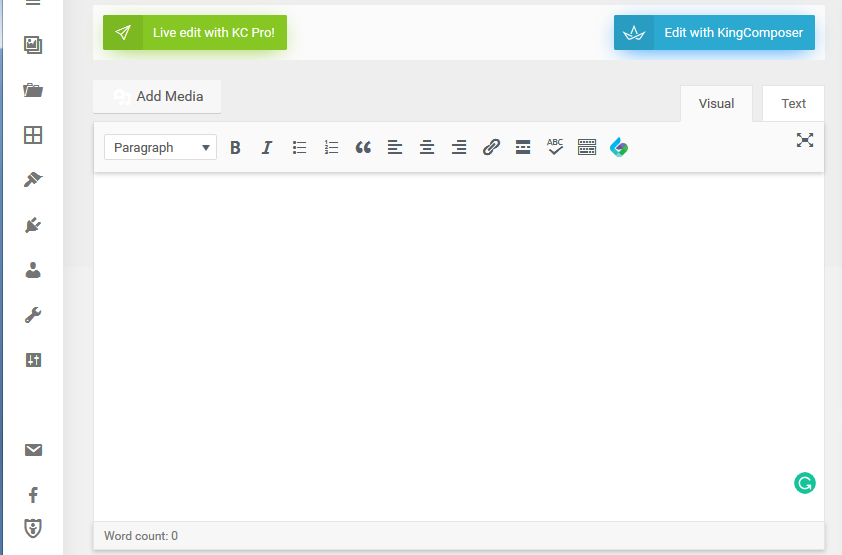Open the grid layout icon in the sidebar

pos(33,135)
